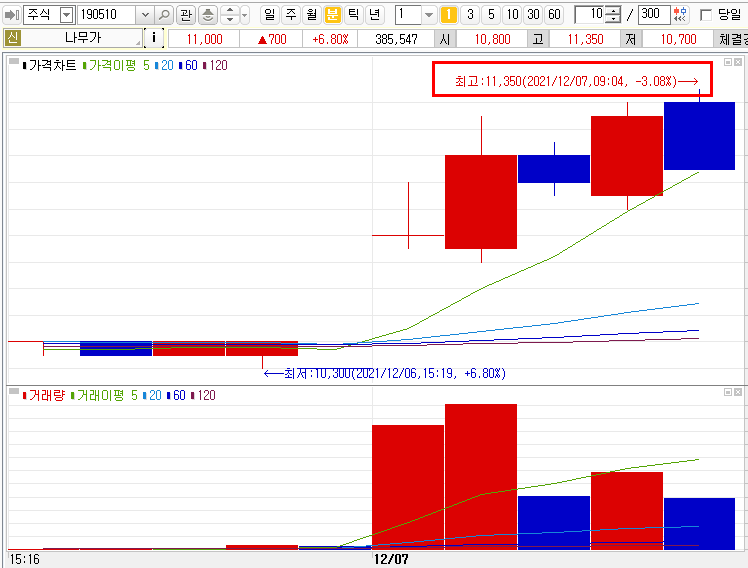Click the 가격이평 5 moving average legend
Screen dimensions: 748x568
click(x=116, y=65)
